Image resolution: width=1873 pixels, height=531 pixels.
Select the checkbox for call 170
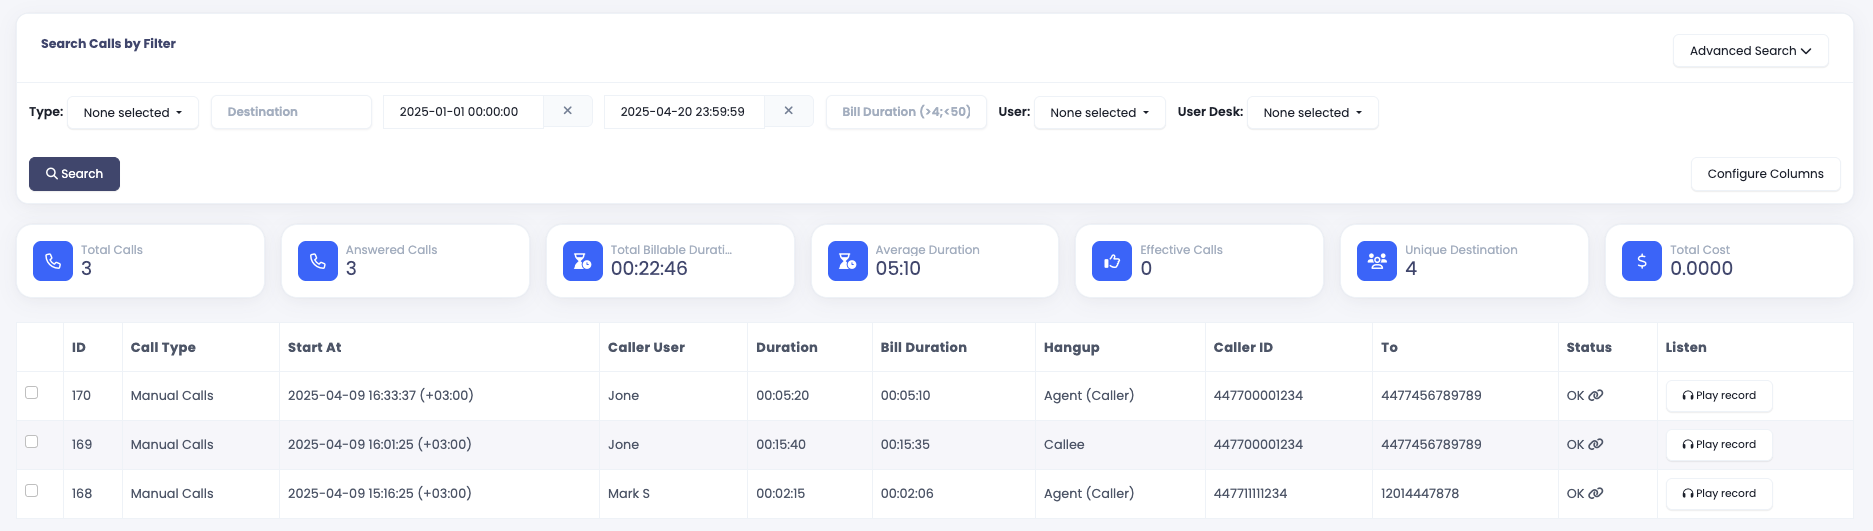click(32, 393)
